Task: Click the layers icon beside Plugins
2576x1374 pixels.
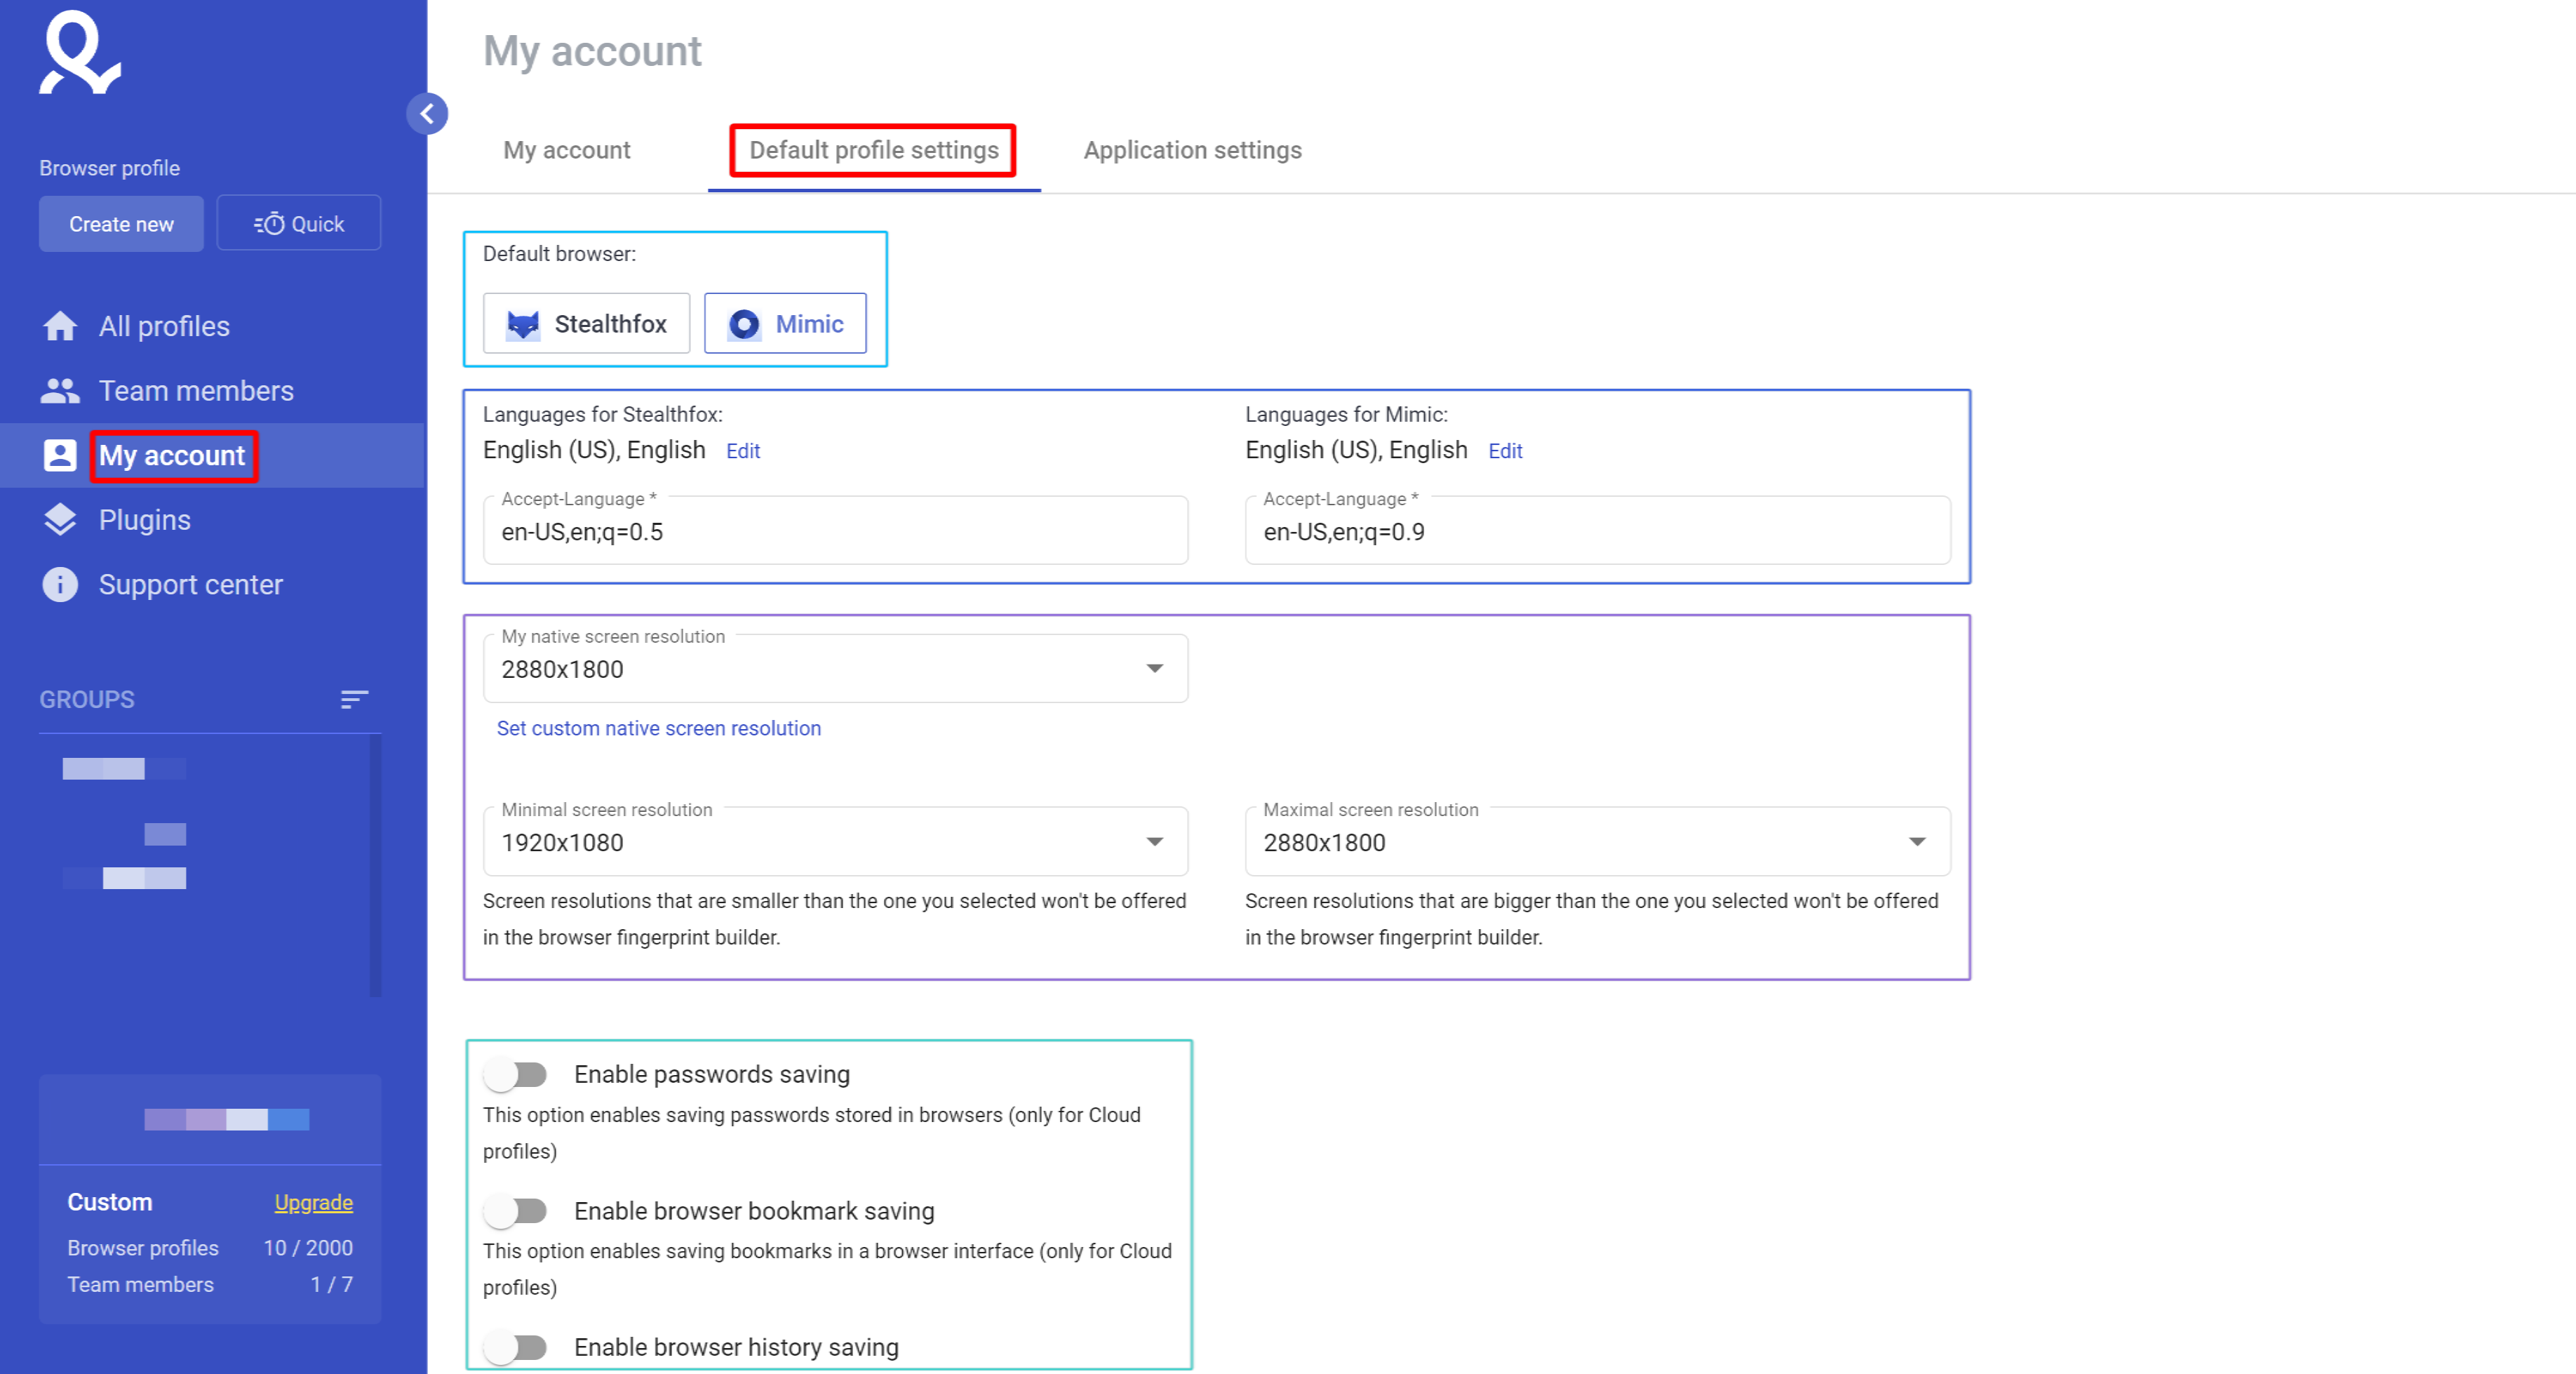Action: coord(60,520)
